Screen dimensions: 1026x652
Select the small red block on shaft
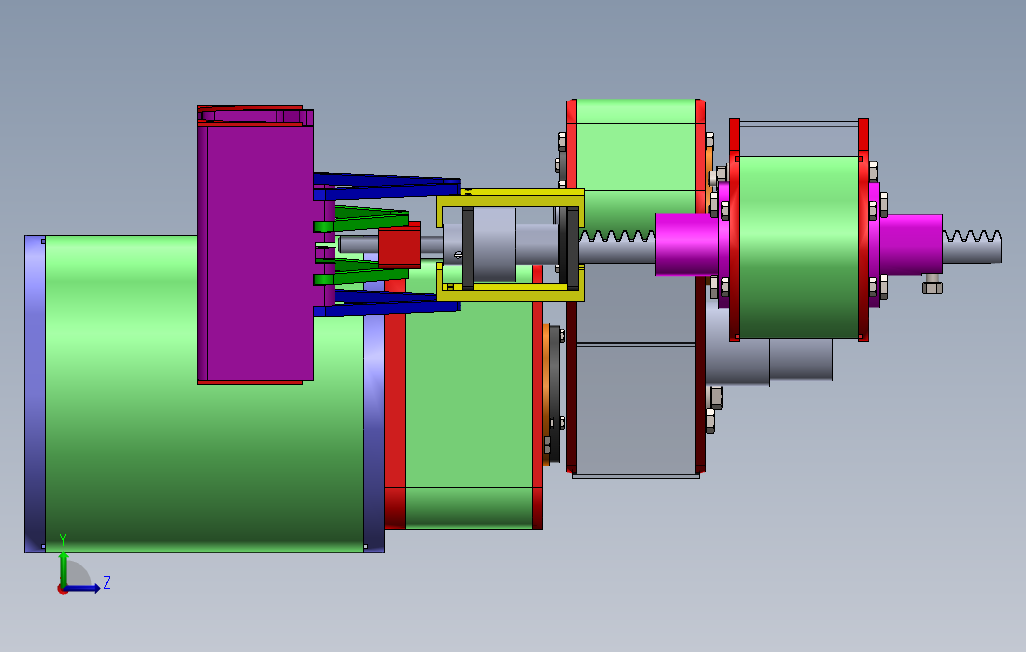(x=399, y=245)
